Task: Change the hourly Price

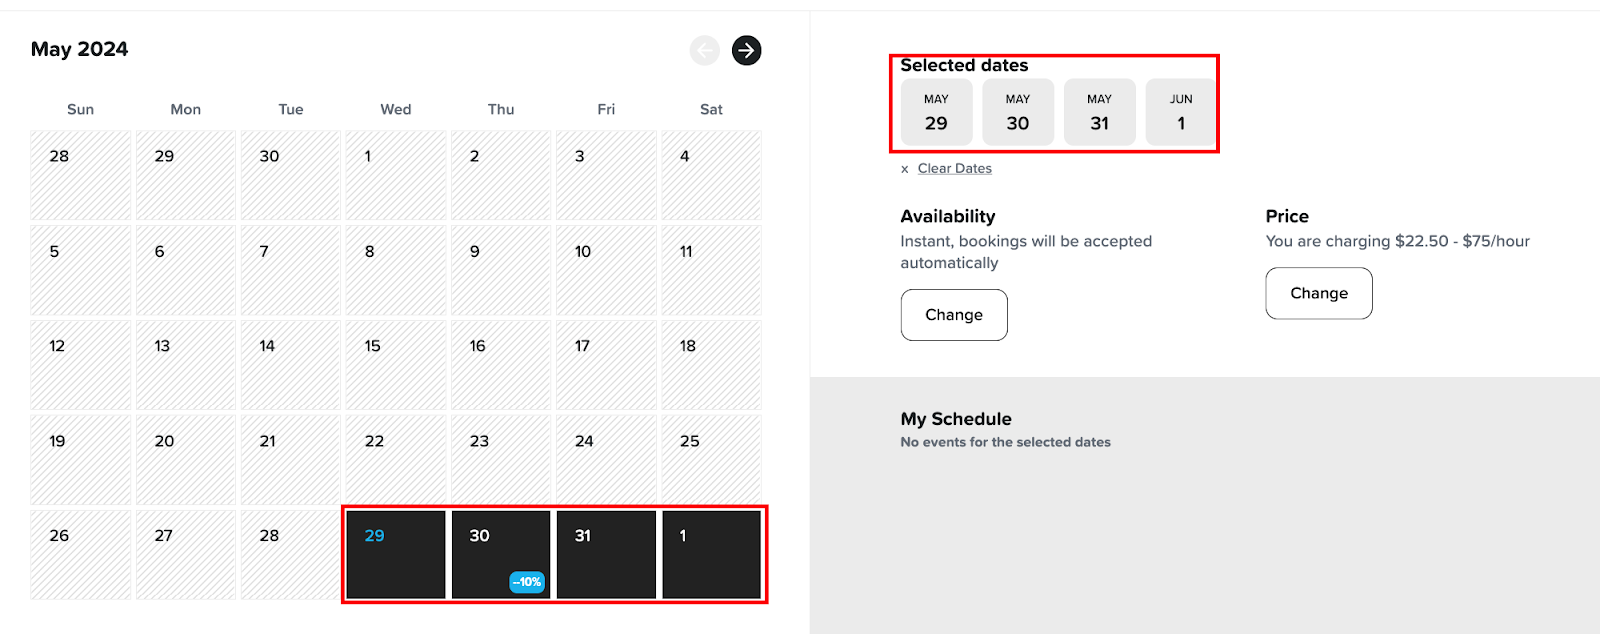Action: [1318, 293]
